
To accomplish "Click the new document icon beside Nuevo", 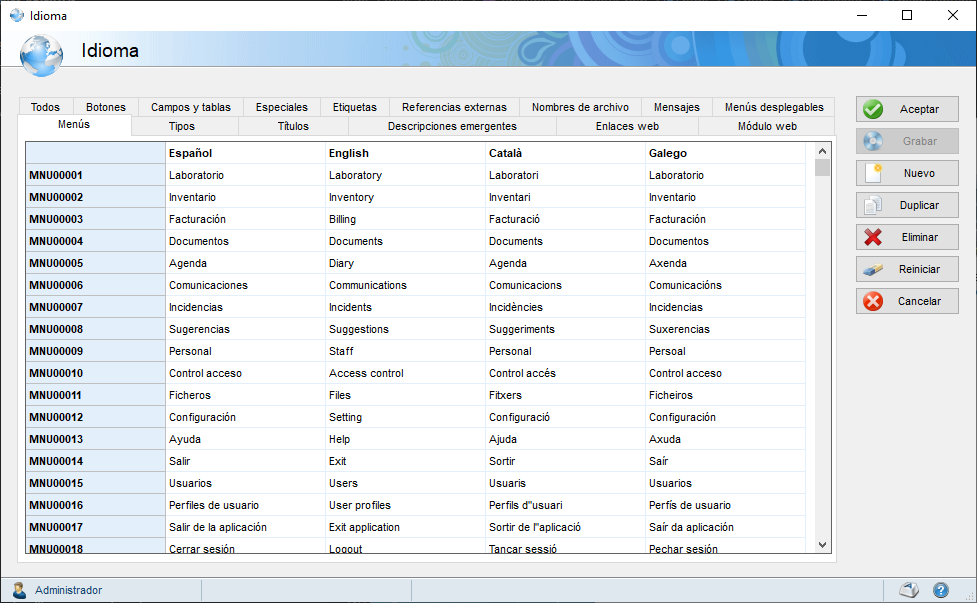I will [x=873, y=173].
